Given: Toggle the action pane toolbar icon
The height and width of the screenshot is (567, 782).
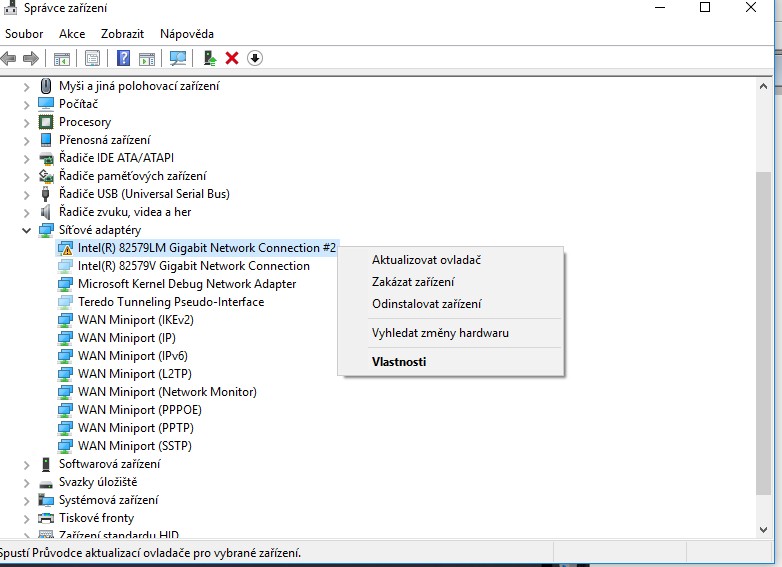Looking at the screenshot, I should click(147, 59).
